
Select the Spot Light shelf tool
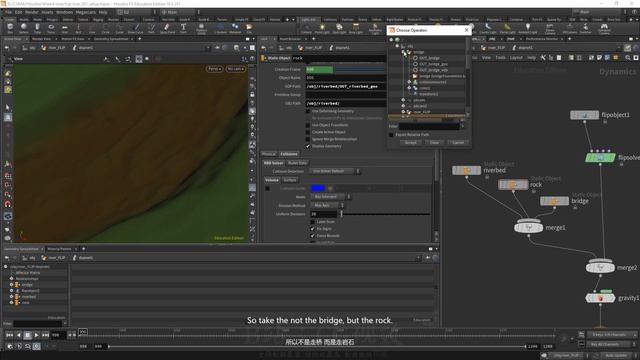[x=339, y=28]
